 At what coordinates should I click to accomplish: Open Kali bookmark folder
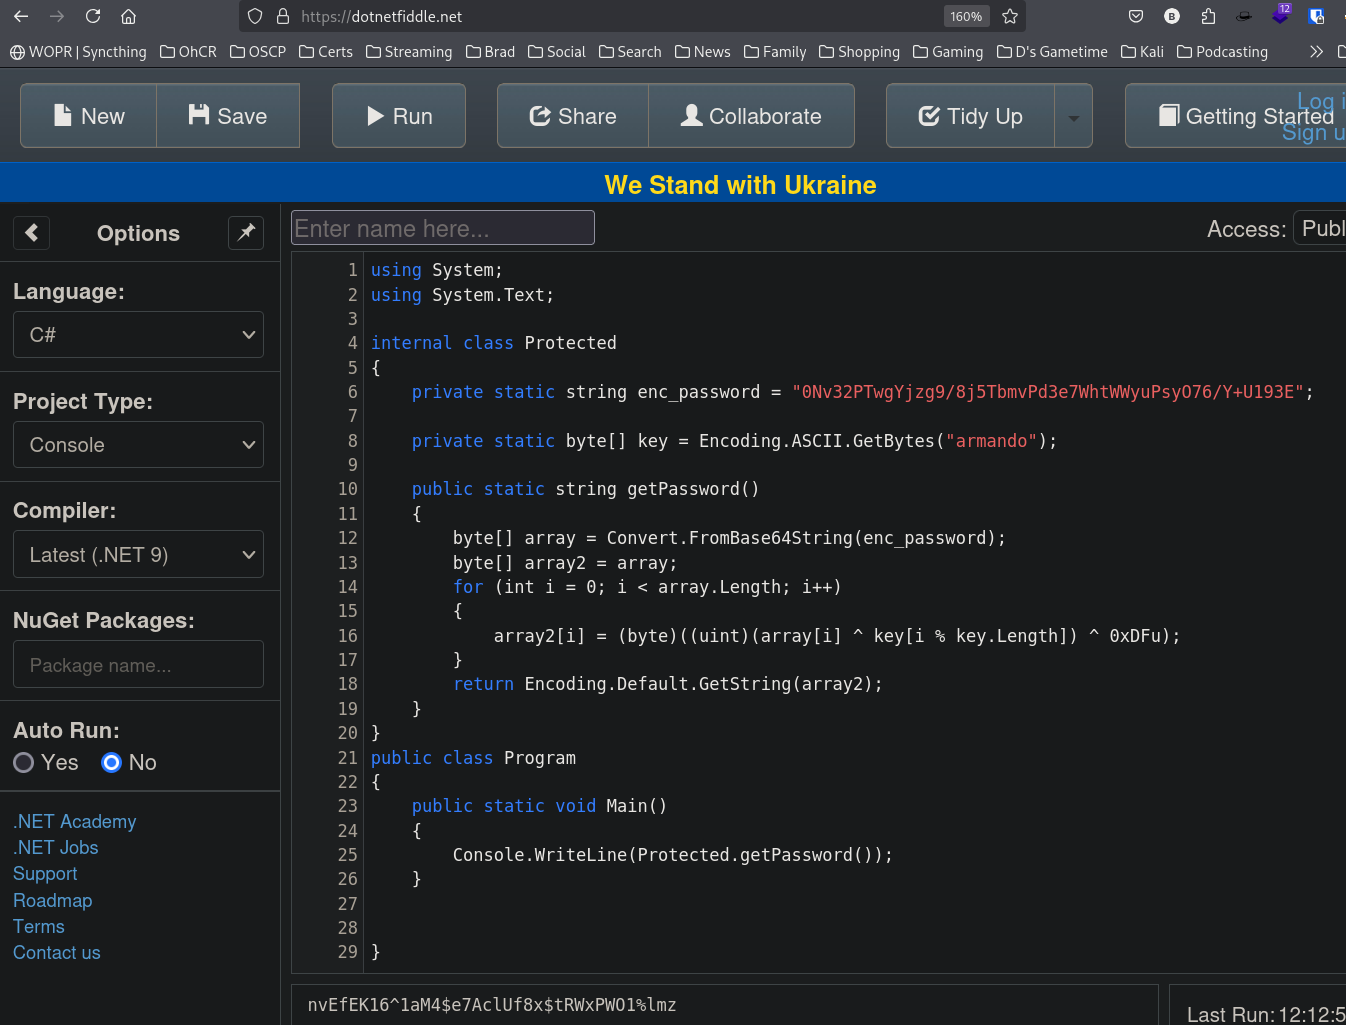1142,52
